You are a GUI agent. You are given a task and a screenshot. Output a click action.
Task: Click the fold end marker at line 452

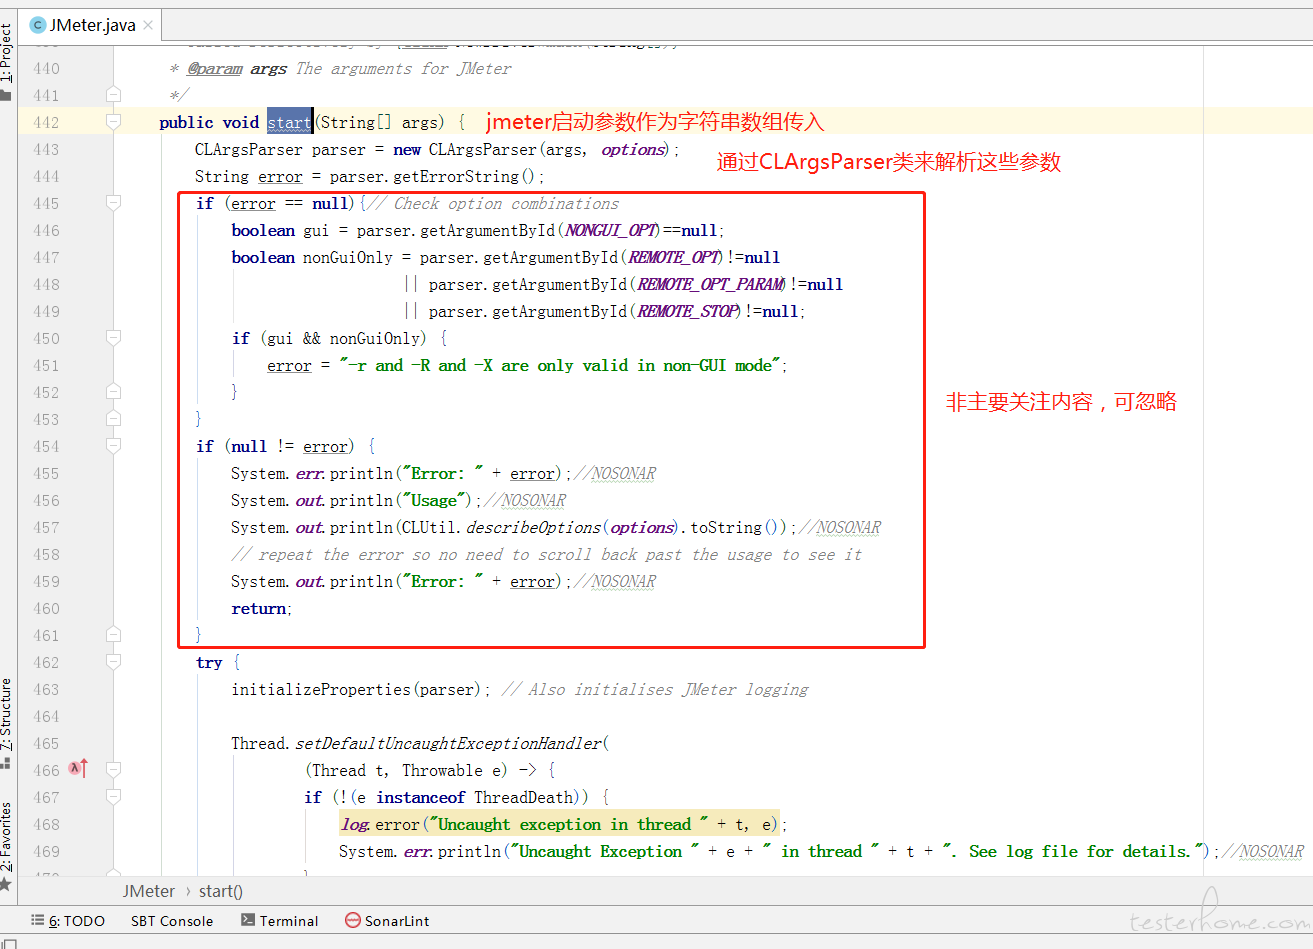click(x=113, y=392)
